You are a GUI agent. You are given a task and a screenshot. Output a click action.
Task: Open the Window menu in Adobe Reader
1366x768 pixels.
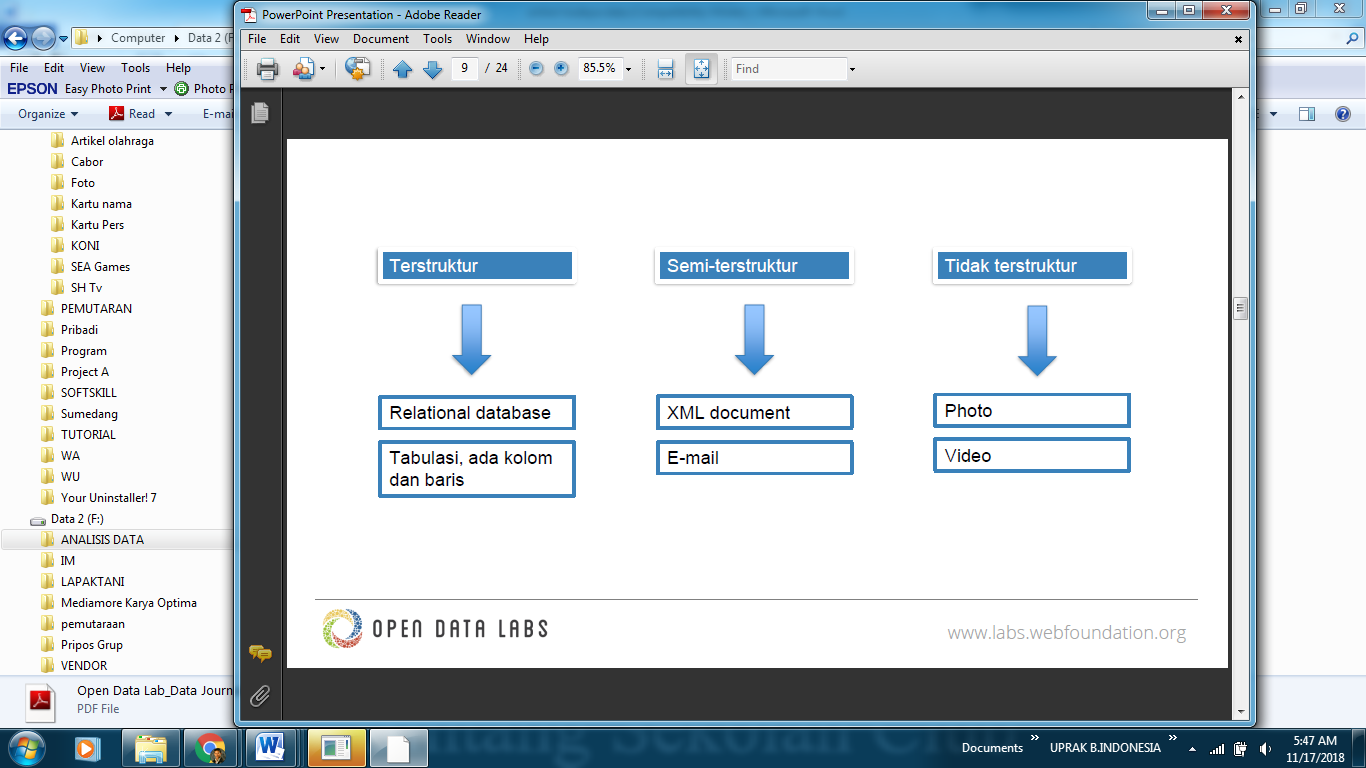click(488, 39)
